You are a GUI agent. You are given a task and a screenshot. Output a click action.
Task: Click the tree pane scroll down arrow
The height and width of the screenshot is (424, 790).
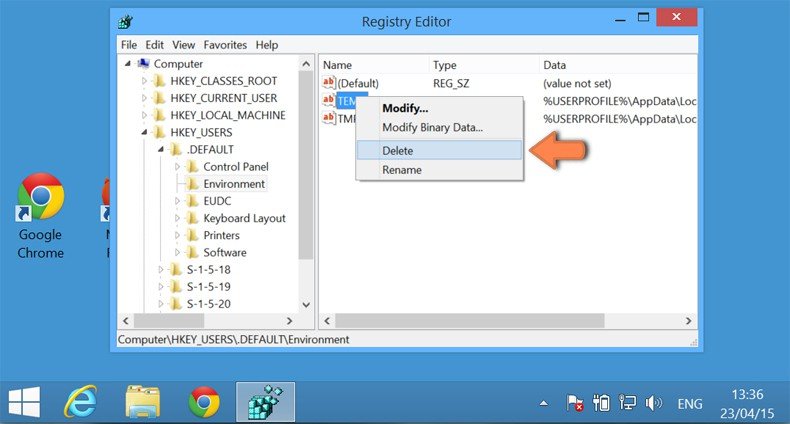(x=306, y=305)
